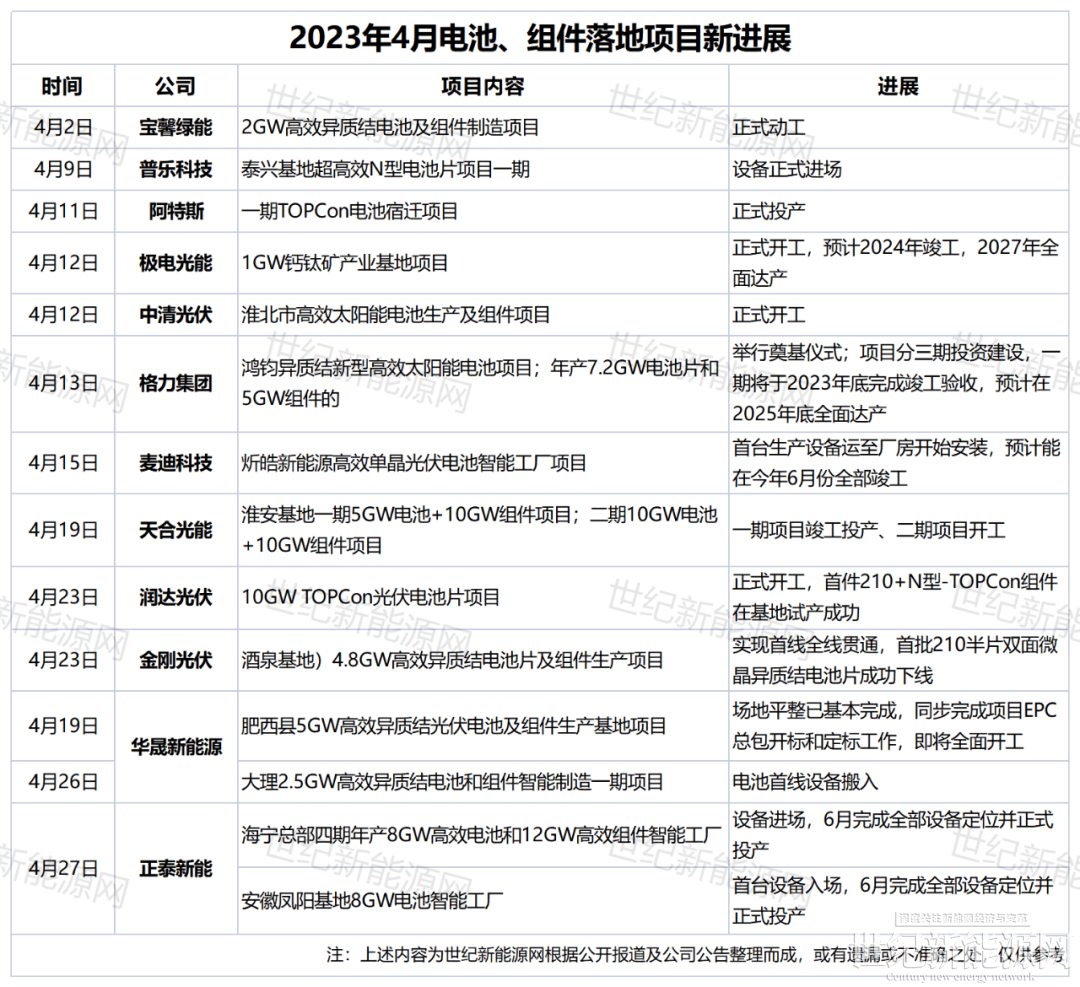Click company name "中清光伏"

176,315
